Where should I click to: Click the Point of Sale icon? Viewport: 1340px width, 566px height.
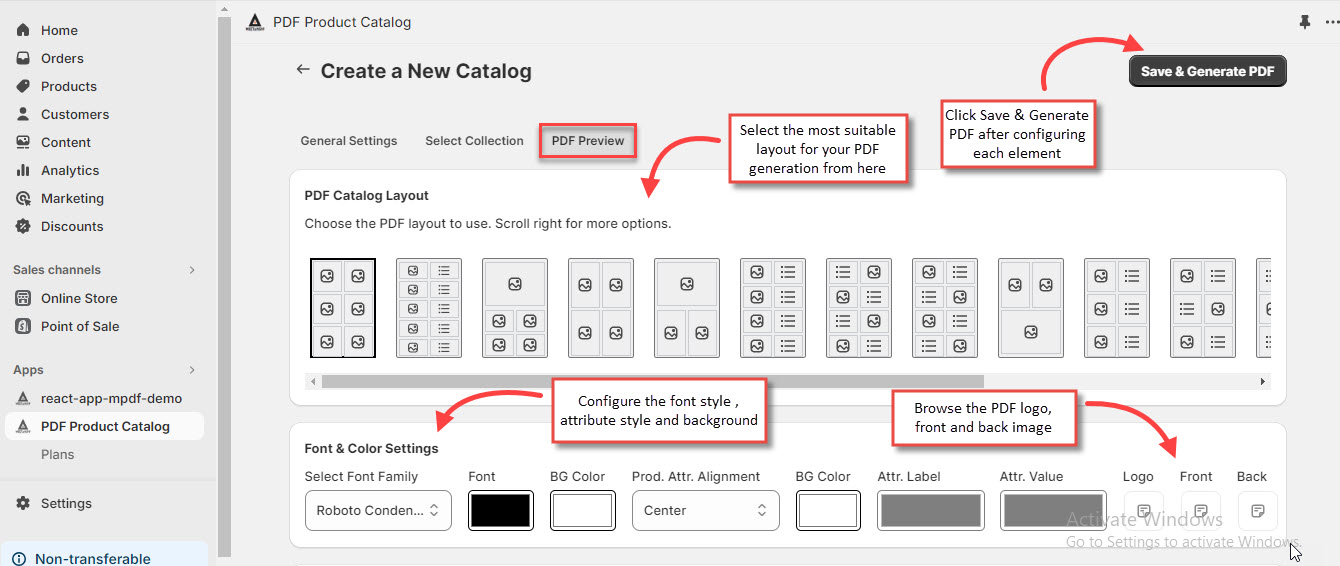pyautogui.click(x=23, y=326)
